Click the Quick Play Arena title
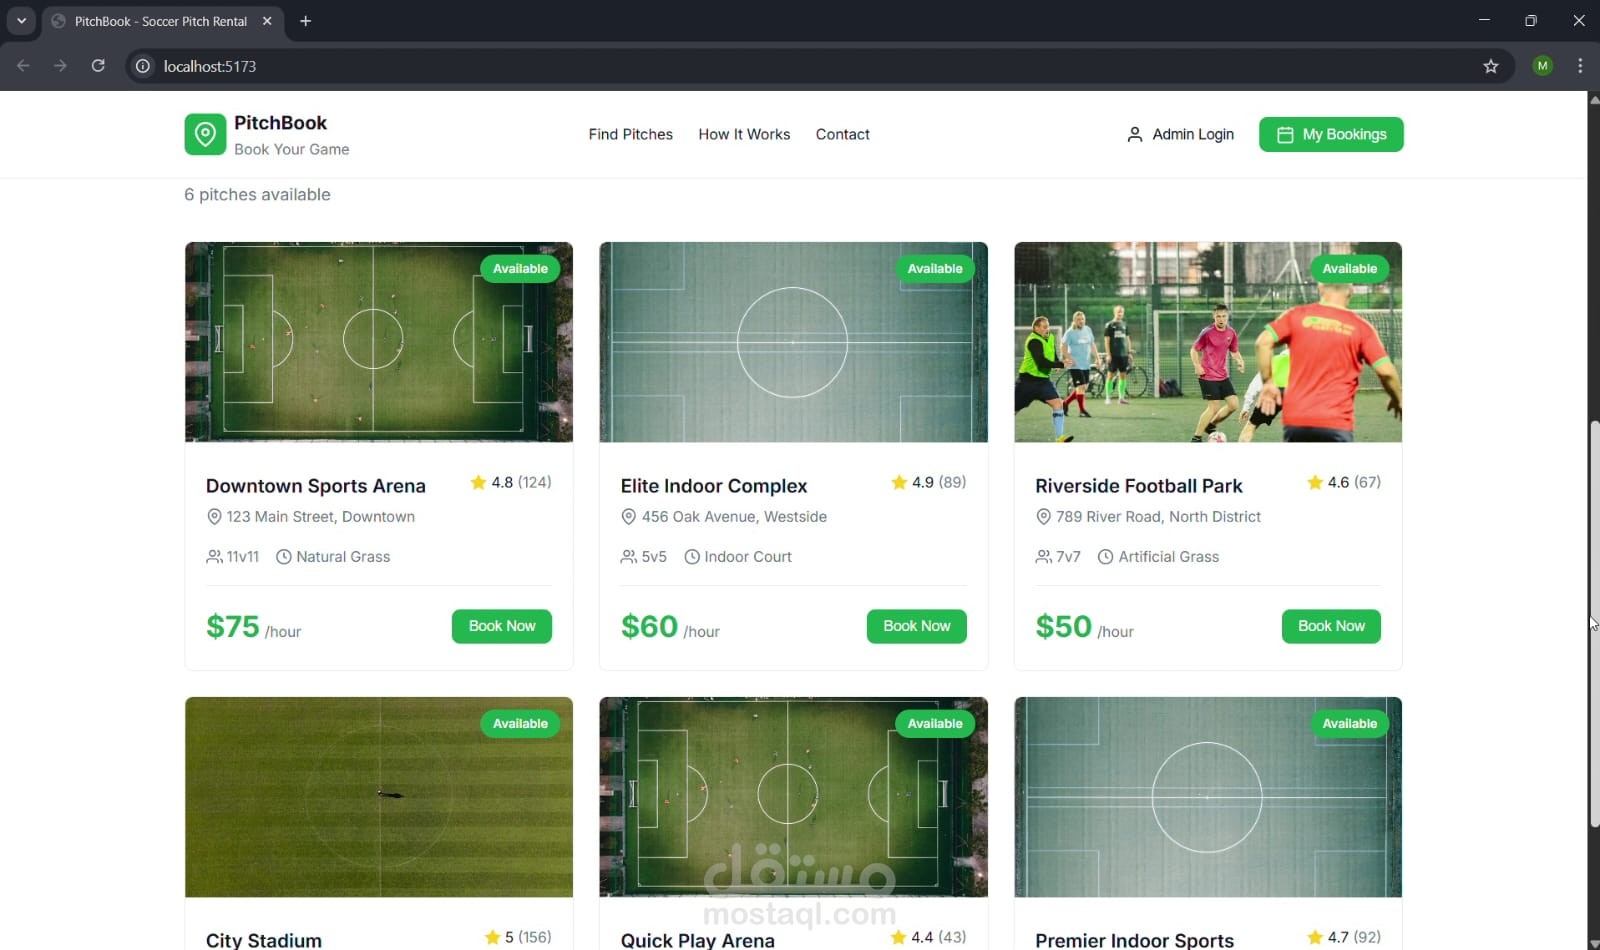1600x950 pixels. point(698,940)
